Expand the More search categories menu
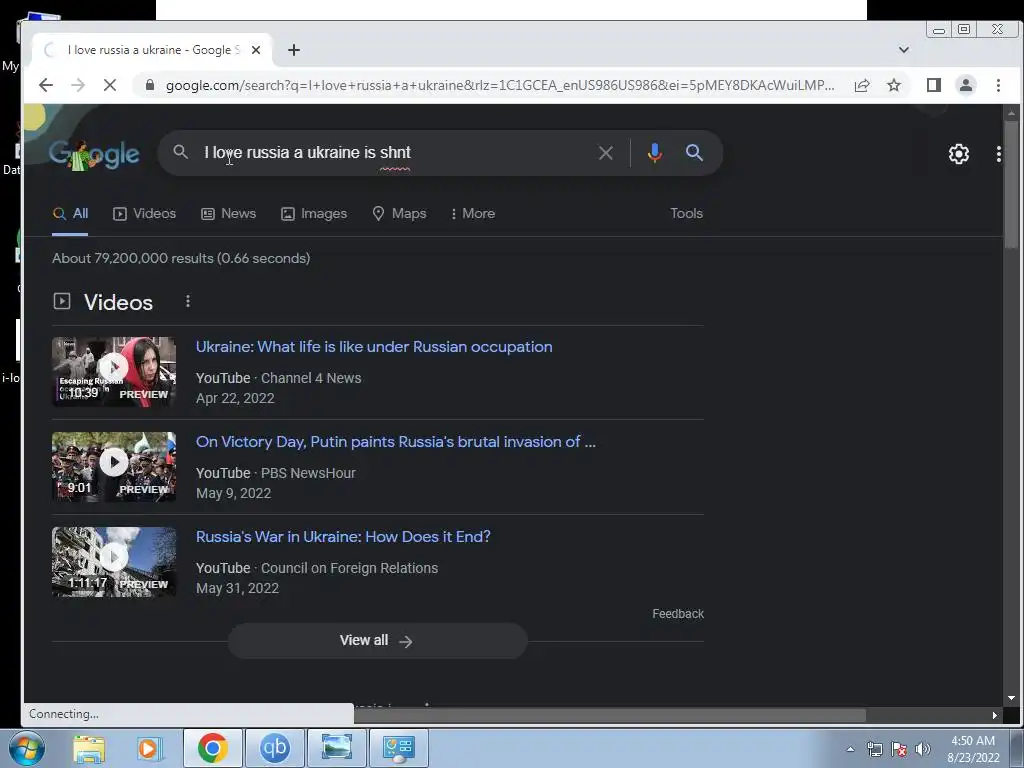The height and width of the screenshot is (768, 1024). click(473, 214)
